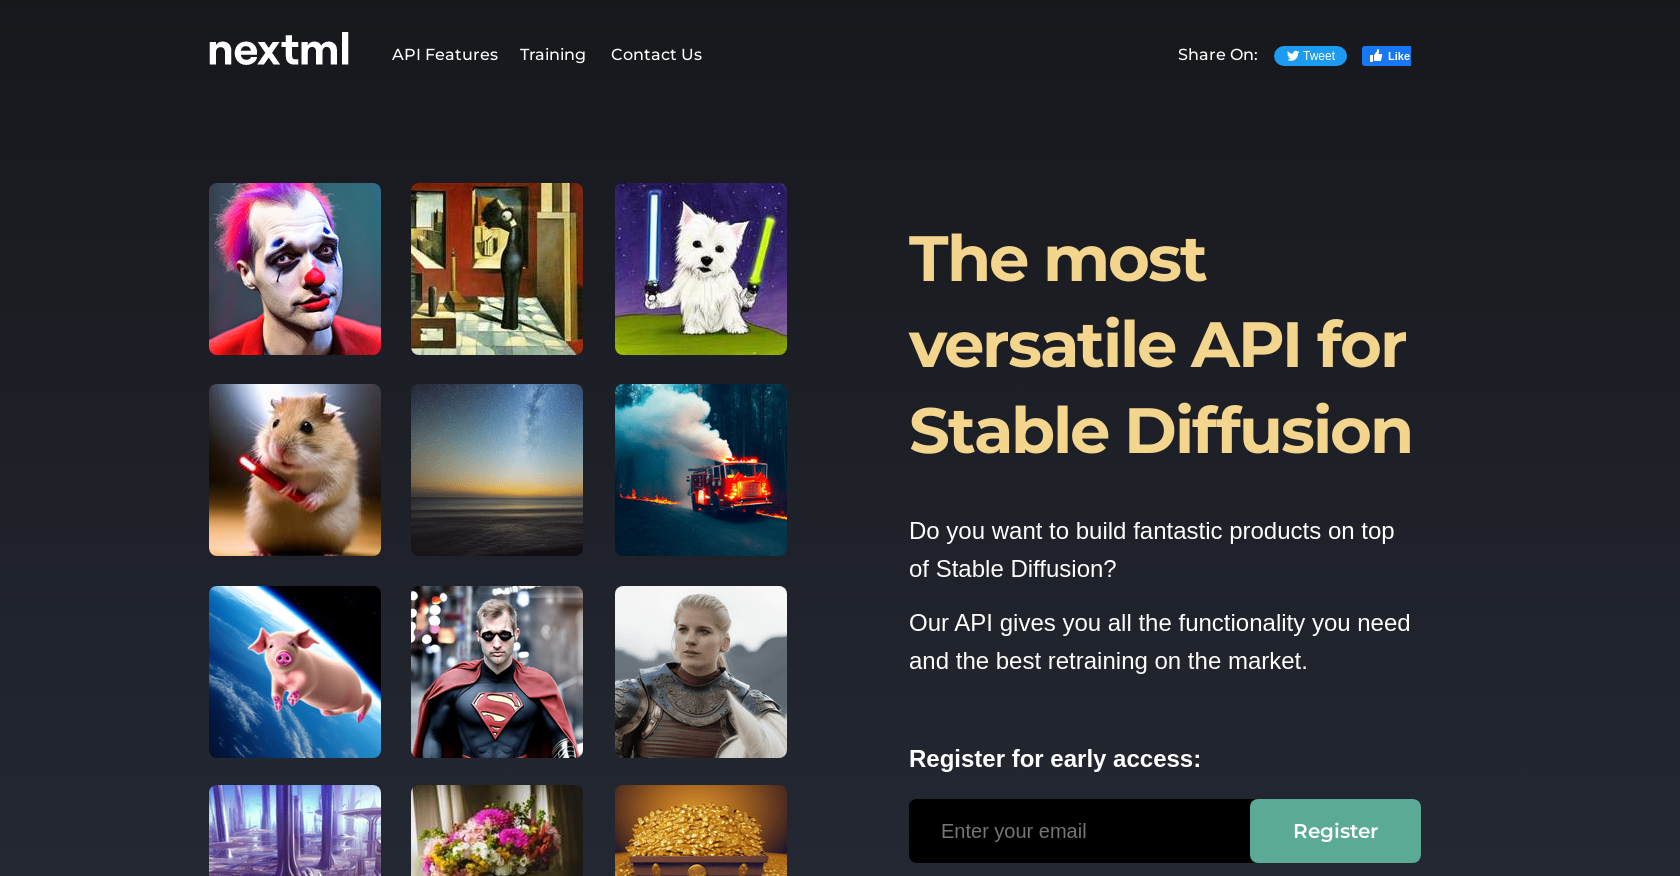Select the white dog with lightsabers image
Image resolution: width=1680 pixels, height=876 pixels.
point(701,269)
